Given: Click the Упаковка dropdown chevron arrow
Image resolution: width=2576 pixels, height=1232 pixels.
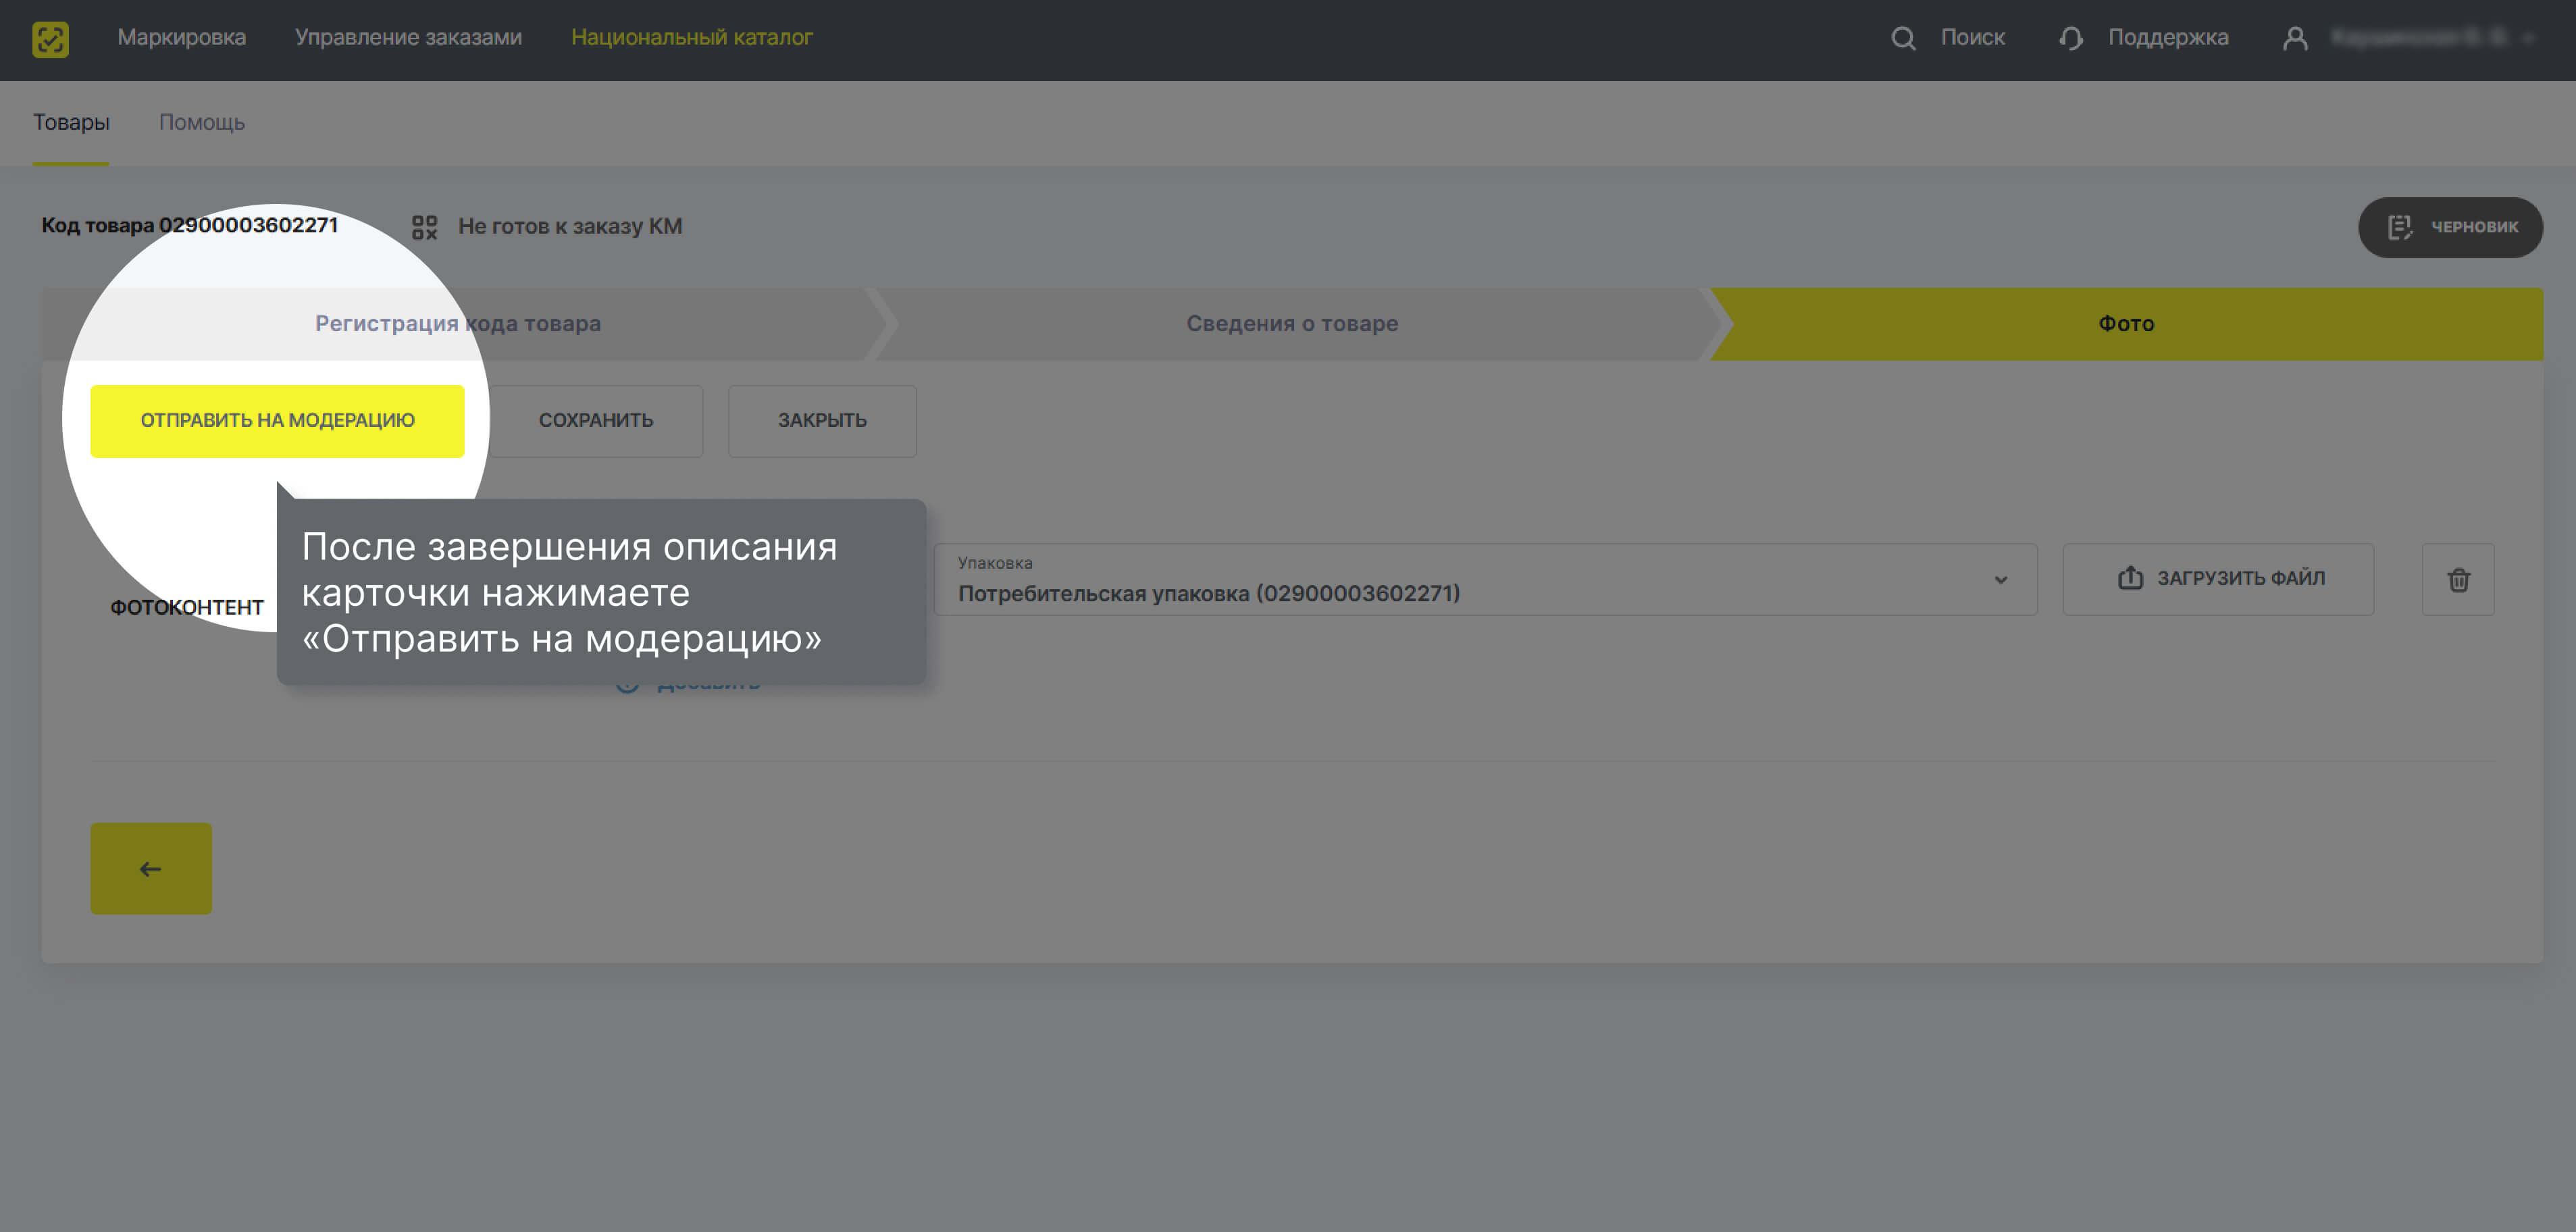Looking at the screenshot, I should [2000, 580].
